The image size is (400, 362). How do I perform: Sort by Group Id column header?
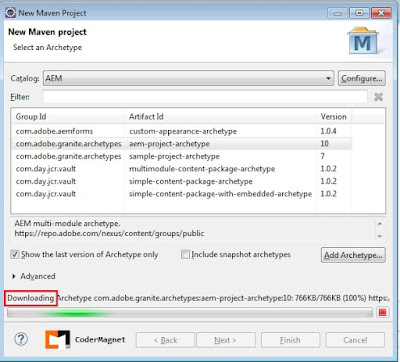pyautogui.click(x=68, y=117)
